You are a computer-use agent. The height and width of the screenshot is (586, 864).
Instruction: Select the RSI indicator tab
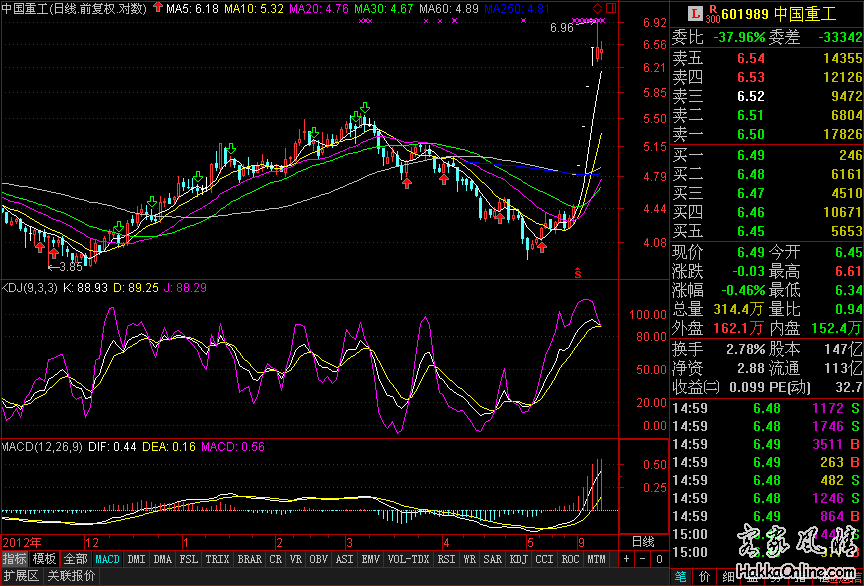[x=446, y=559]
